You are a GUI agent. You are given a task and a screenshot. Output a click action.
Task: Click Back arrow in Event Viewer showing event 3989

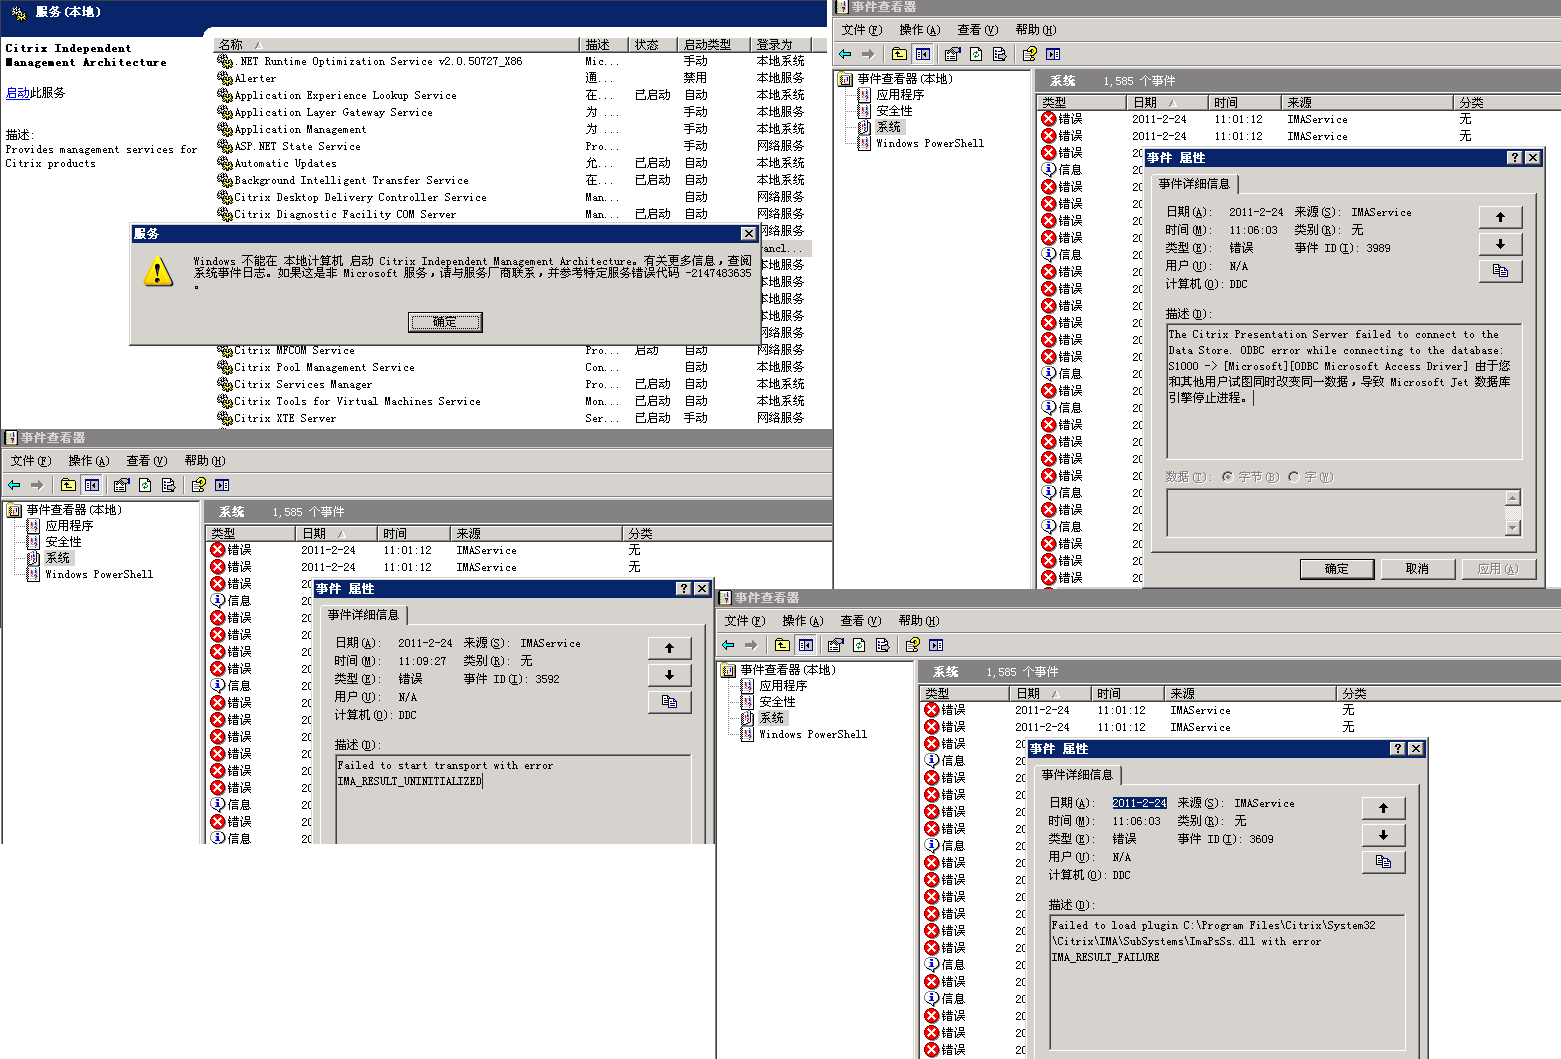846,54
